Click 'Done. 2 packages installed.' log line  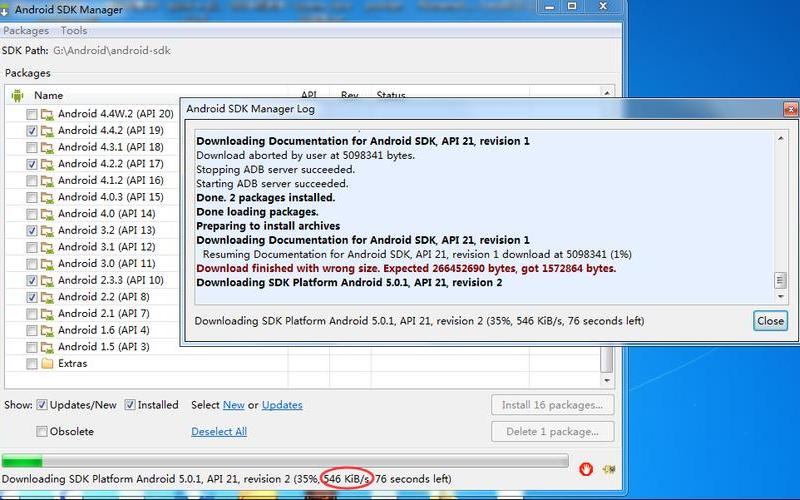pos(266,197)
